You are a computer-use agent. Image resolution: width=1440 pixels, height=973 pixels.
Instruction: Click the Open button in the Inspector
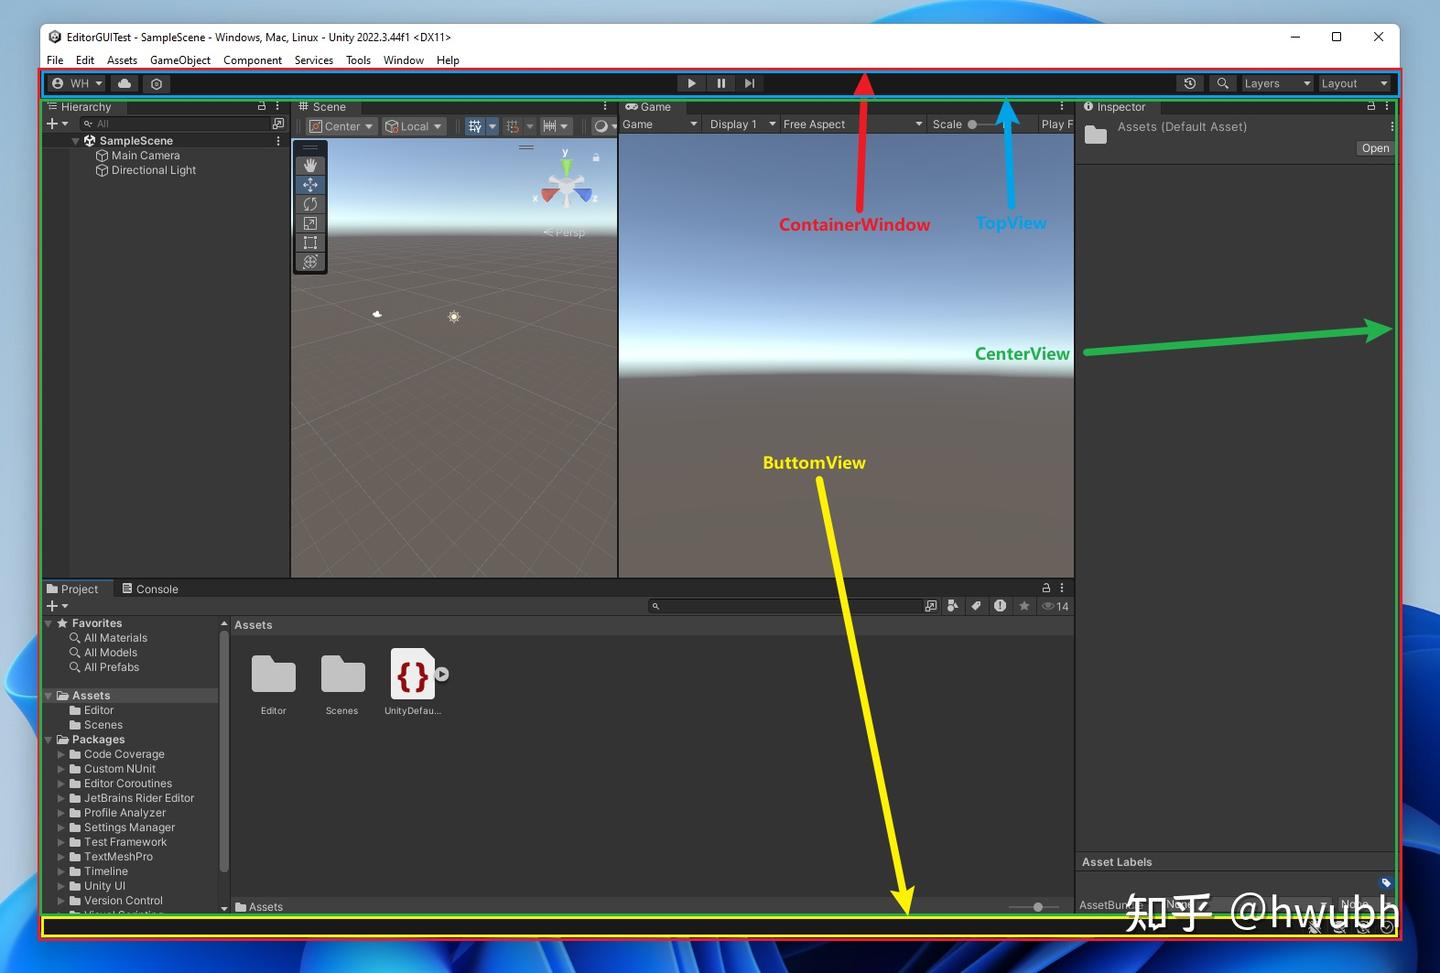point(1375,147)
